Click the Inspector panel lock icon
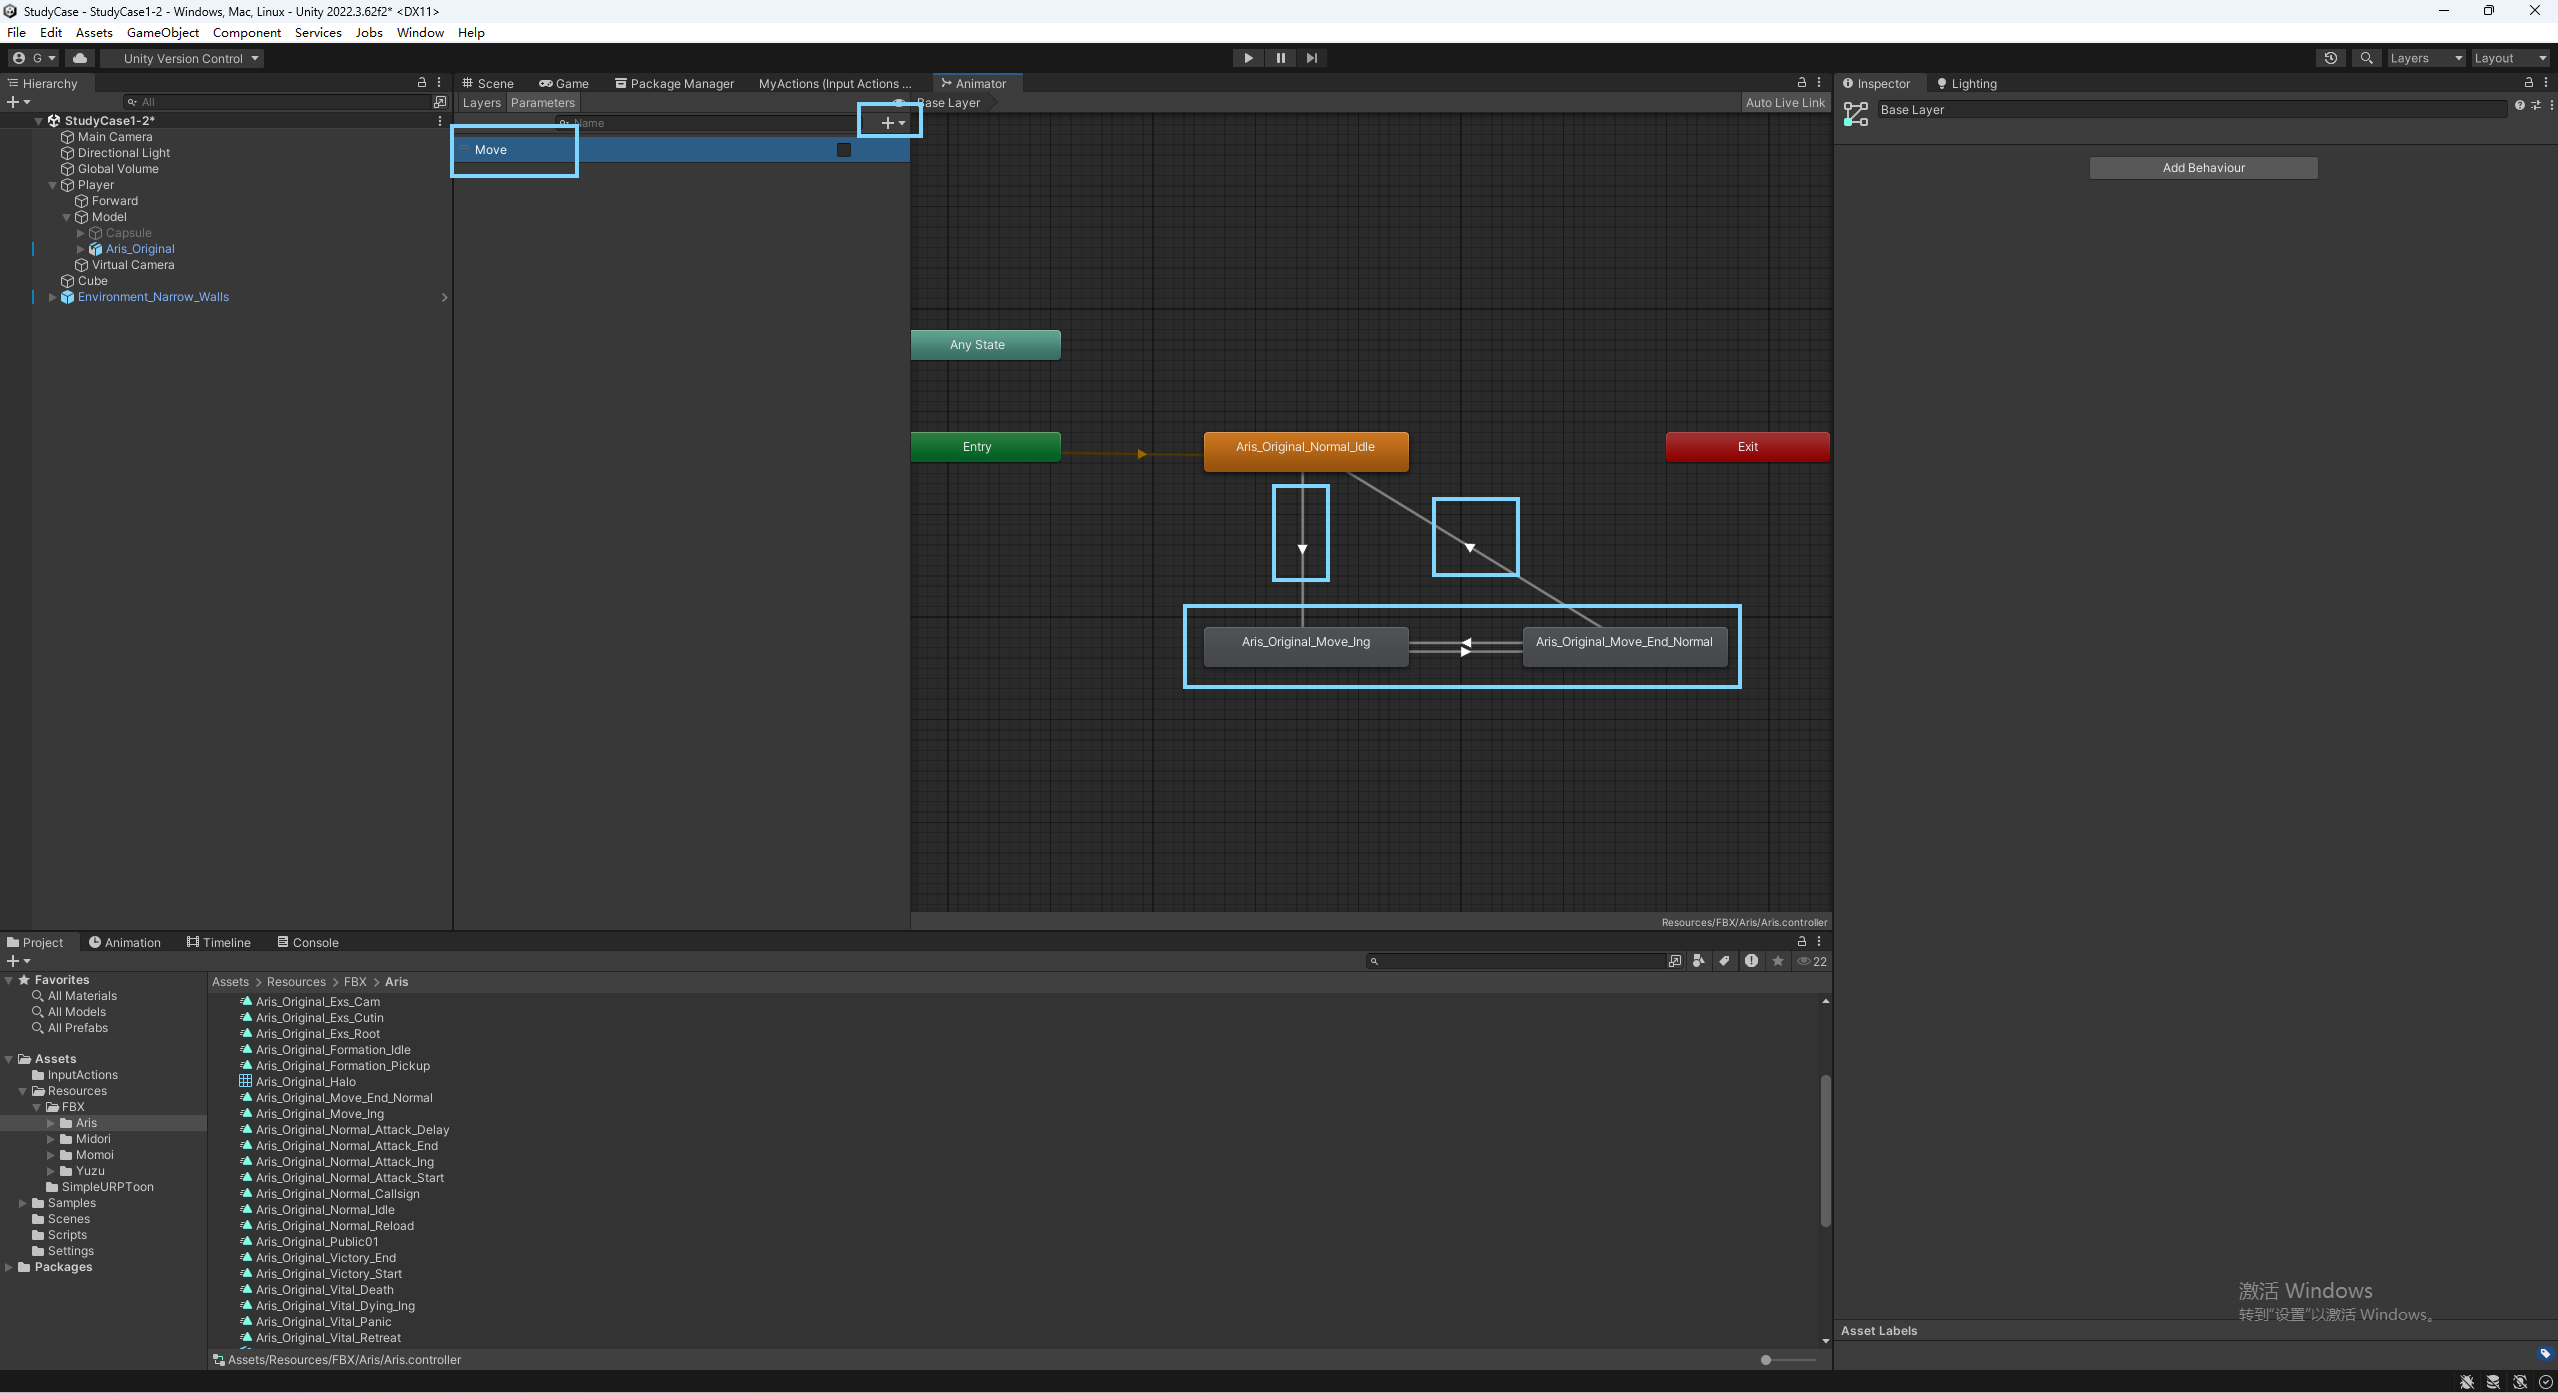This screenshot has width=2558, height=1393. 2528,83
